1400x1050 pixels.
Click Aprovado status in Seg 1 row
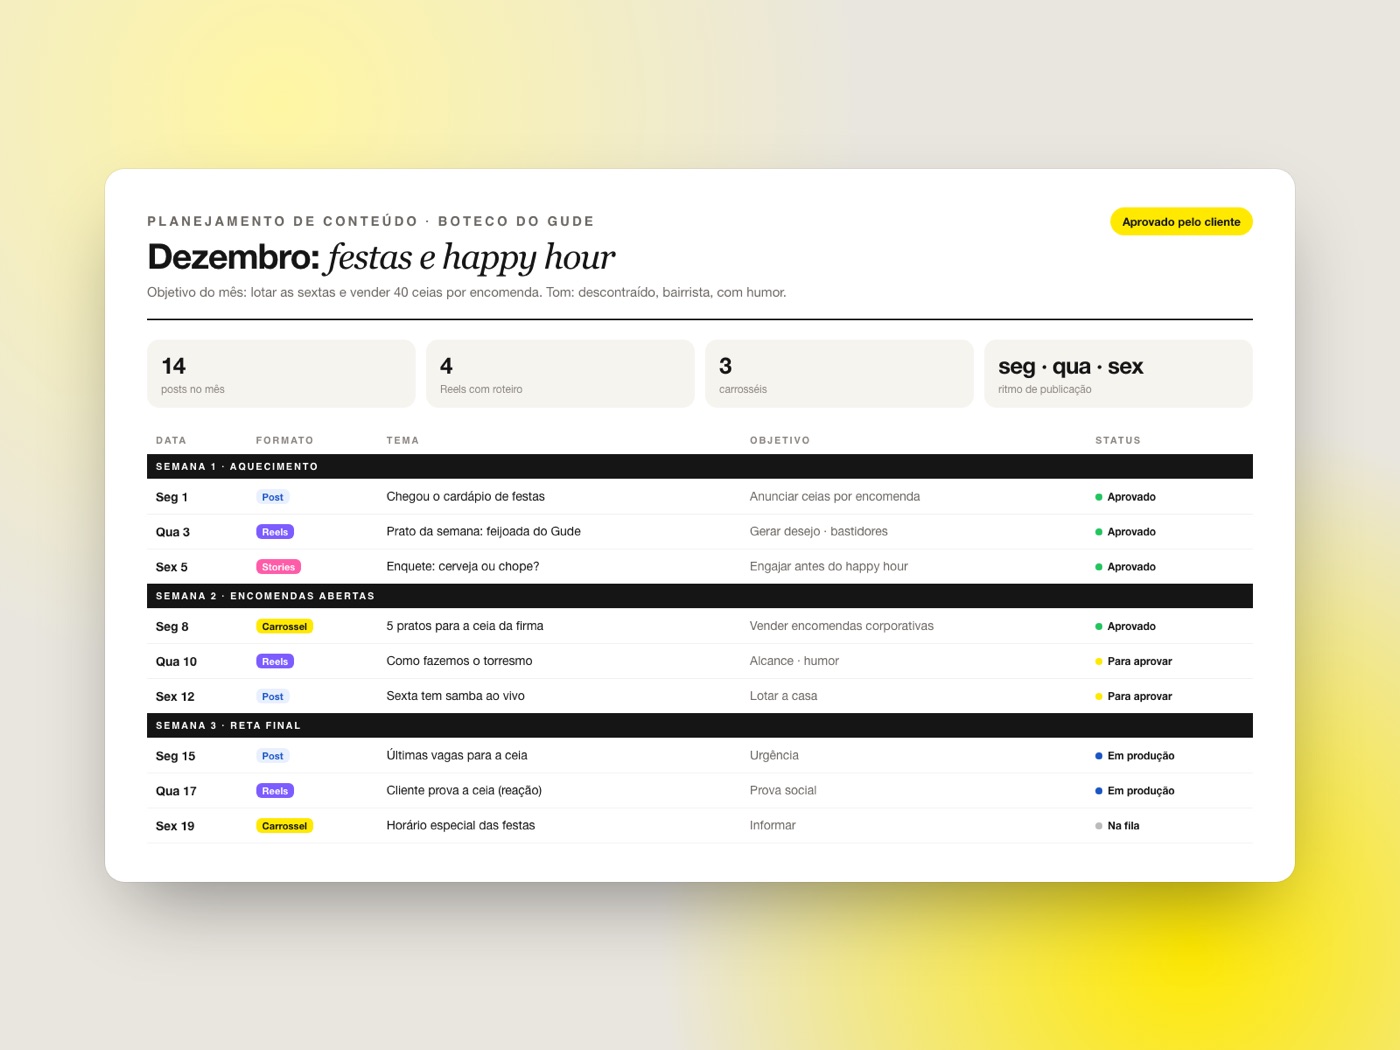[1126, 497]
